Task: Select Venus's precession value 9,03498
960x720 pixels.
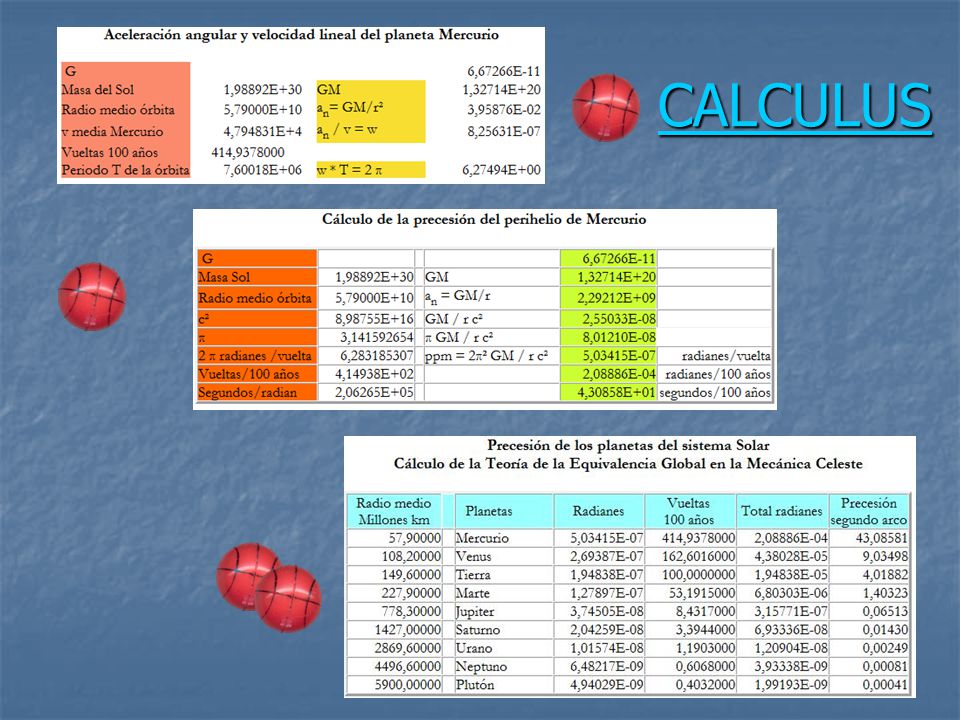Action: tap(885, 556)
